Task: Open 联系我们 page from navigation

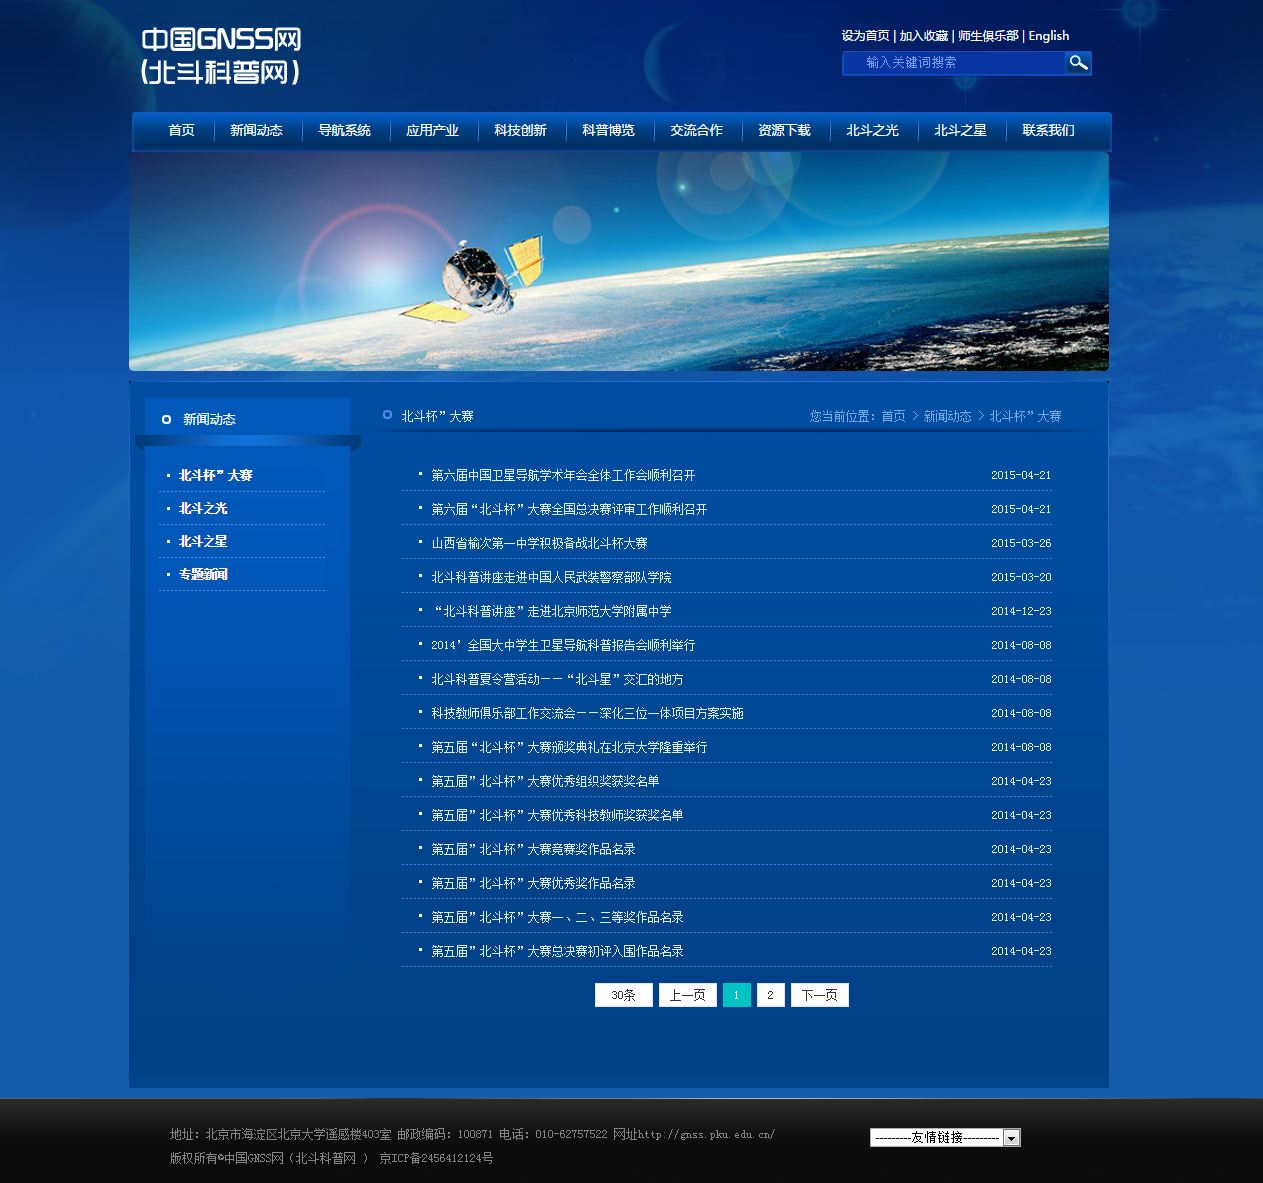Action: point(1048,131)
